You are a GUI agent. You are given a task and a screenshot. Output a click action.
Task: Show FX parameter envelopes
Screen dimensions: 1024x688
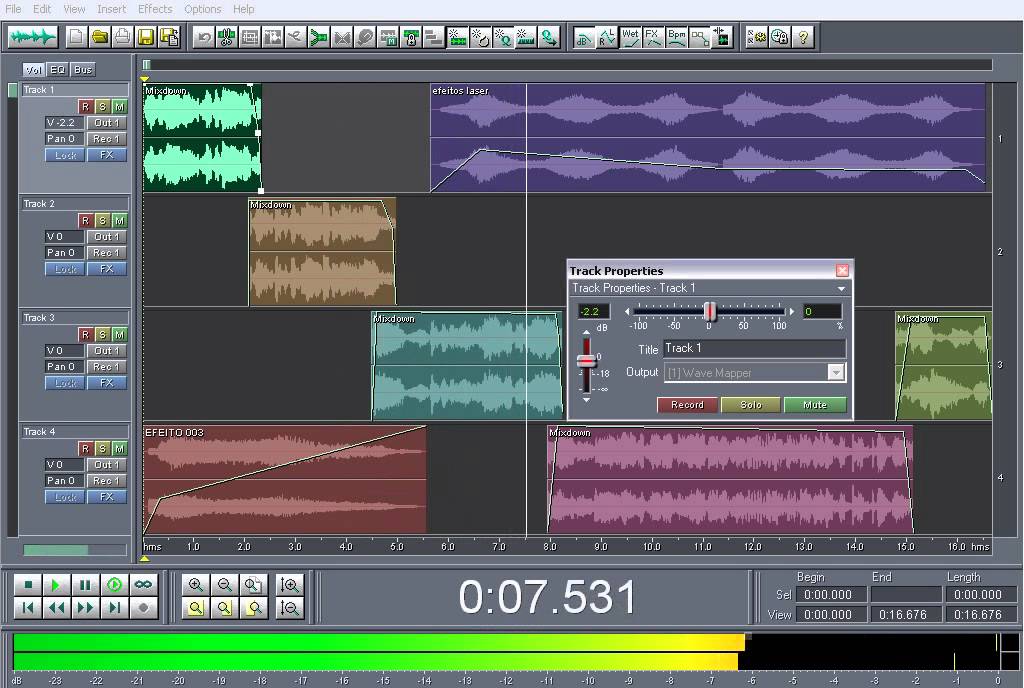coord(653,37)
